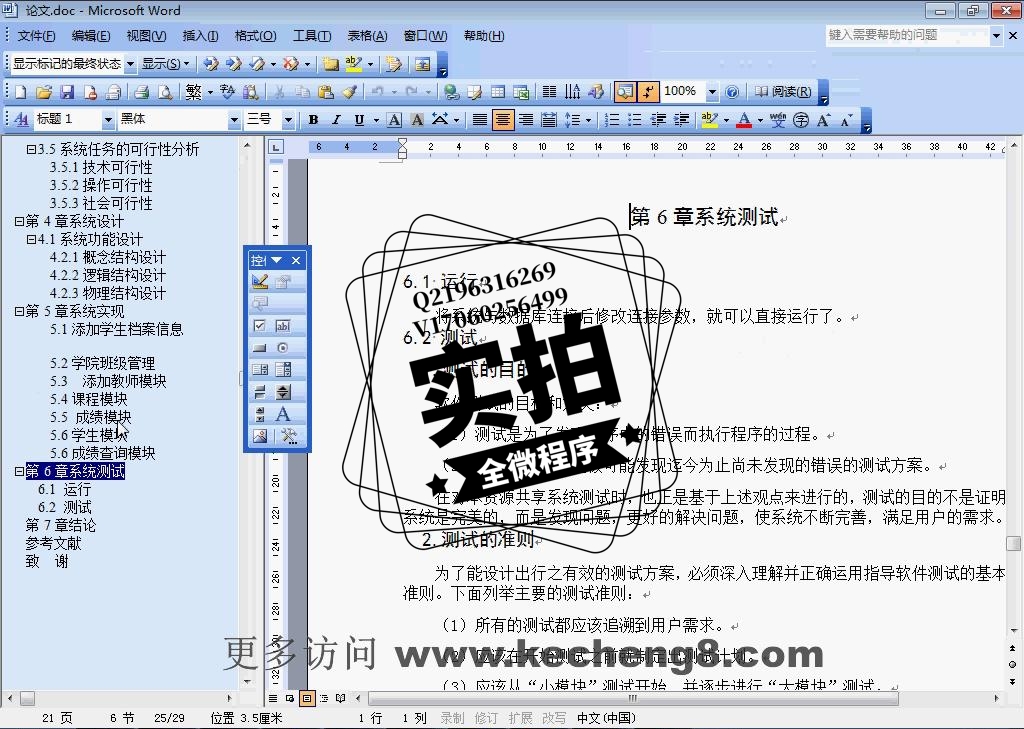Toggle right alignment button
The height and width of the screenshot is (729, 1024).
coord(526,120)
